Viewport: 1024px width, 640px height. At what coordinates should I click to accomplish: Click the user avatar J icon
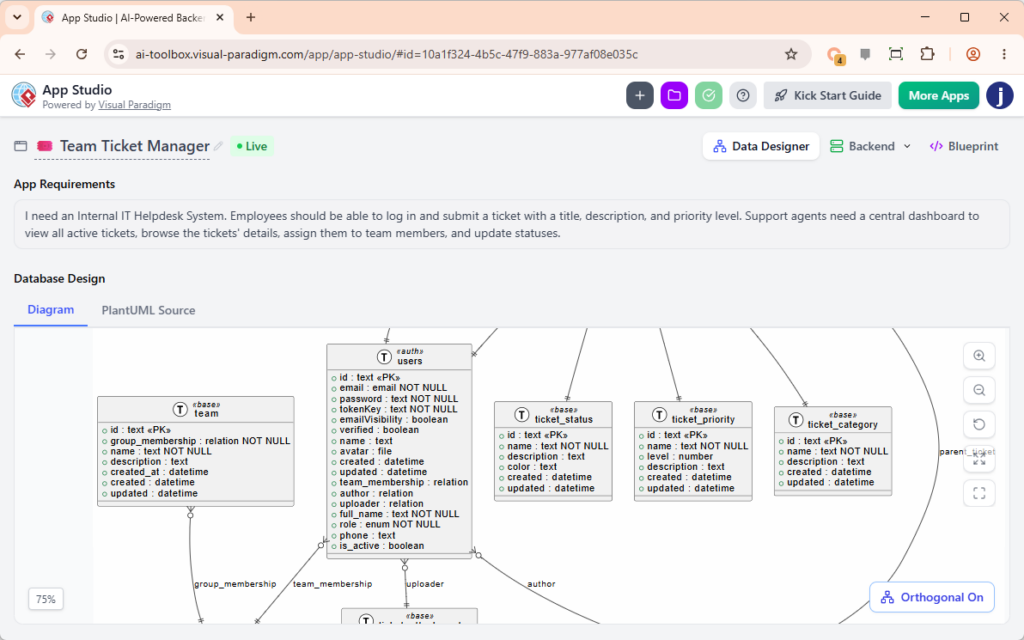tap(999, 95)
